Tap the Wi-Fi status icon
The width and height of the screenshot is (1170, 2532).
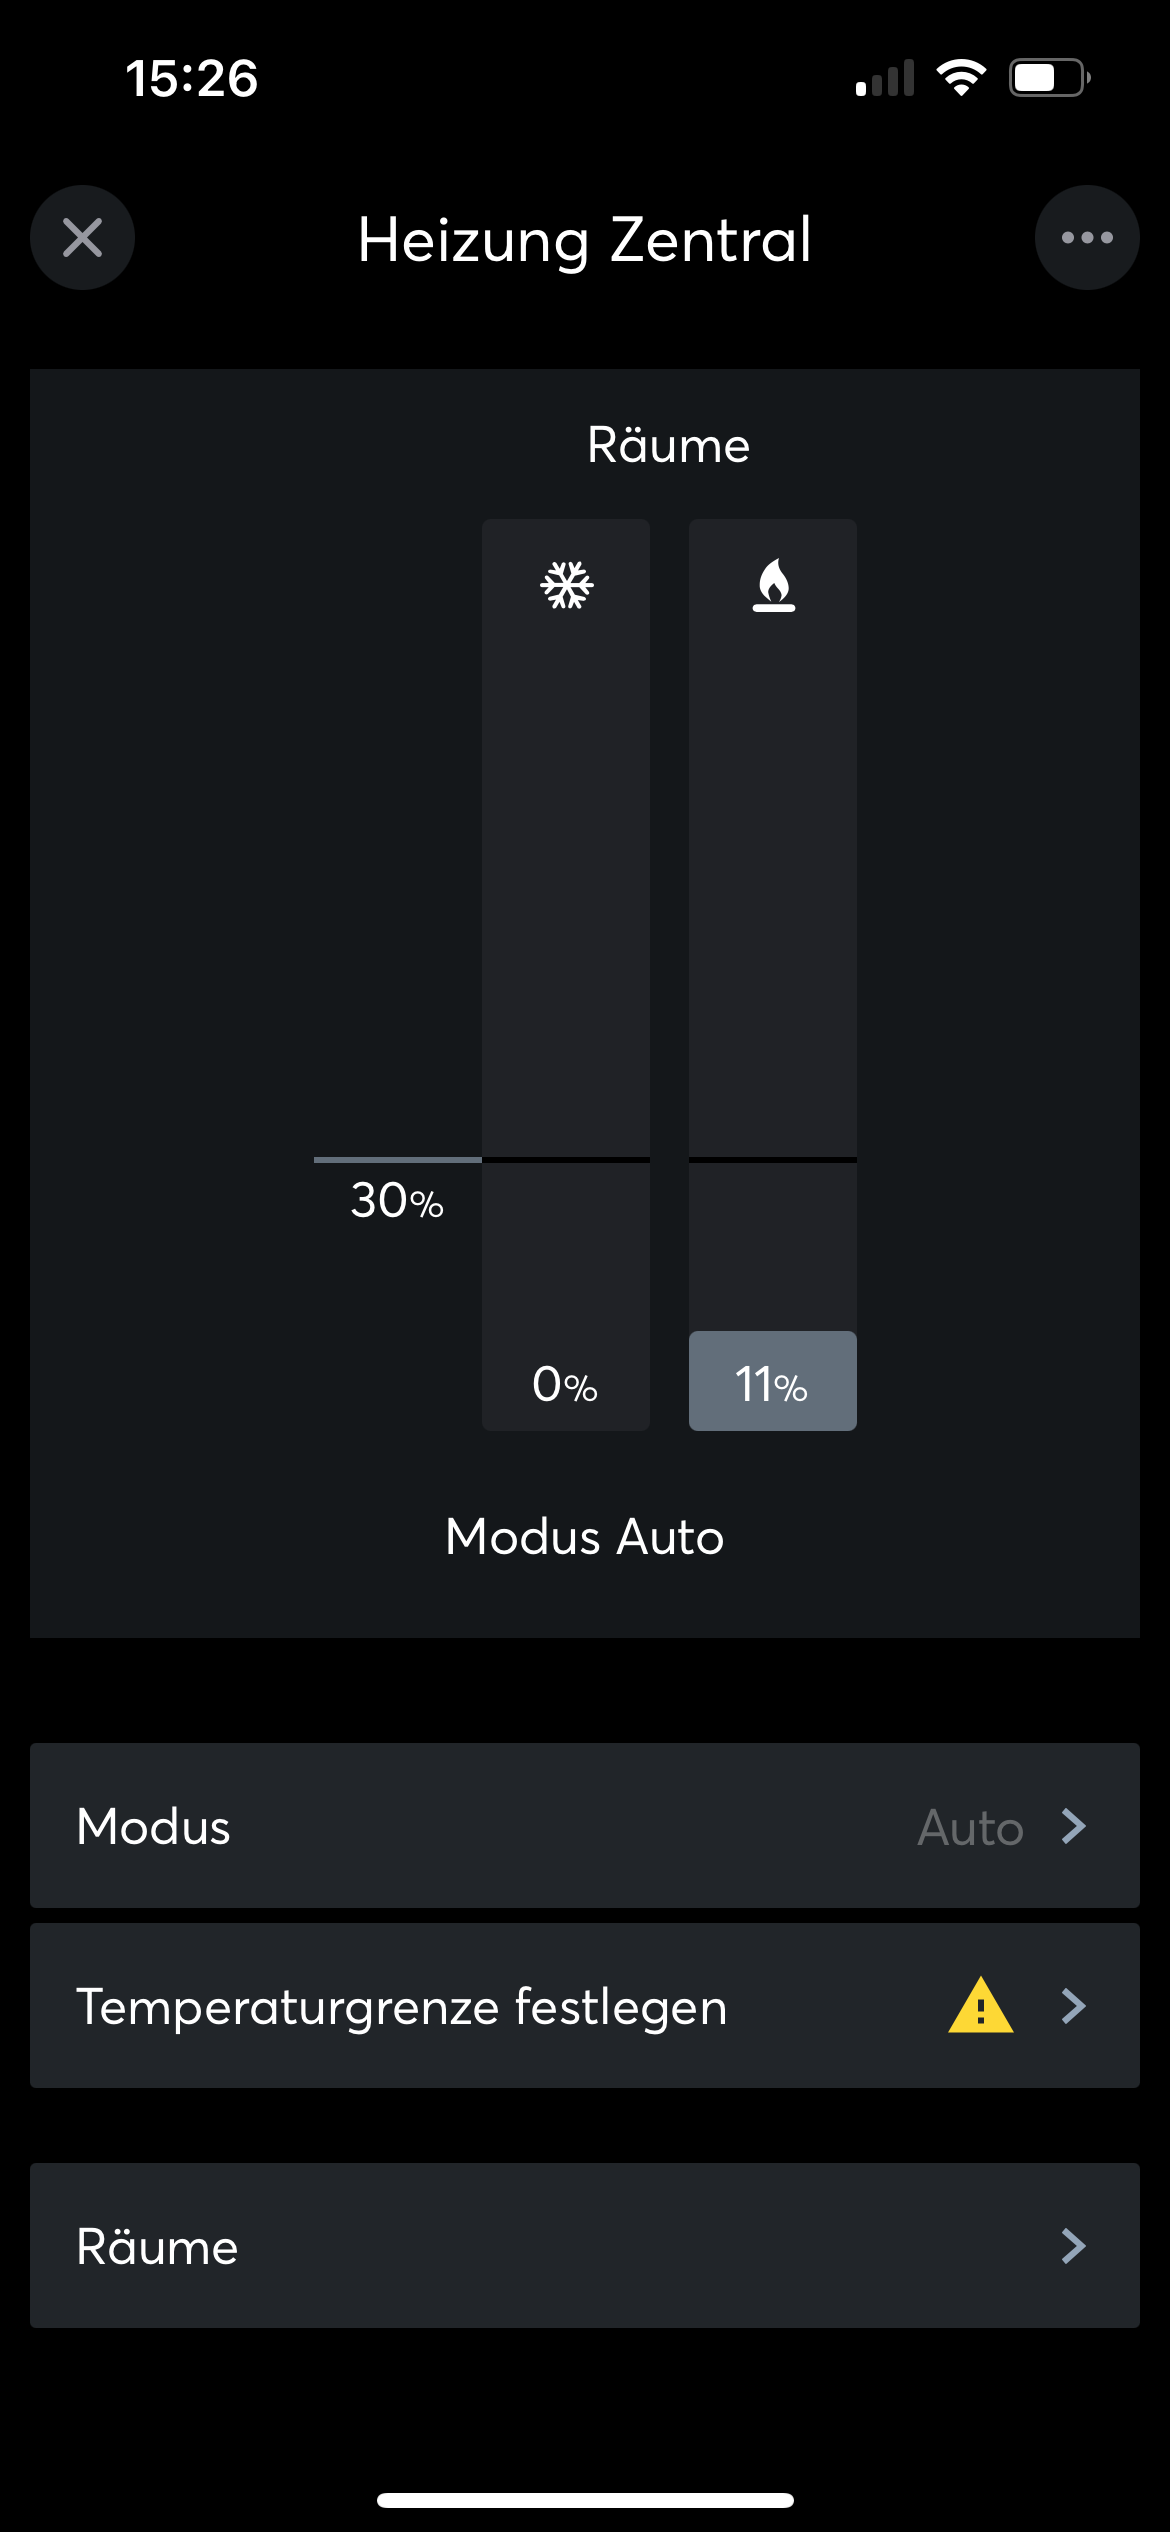[961, 78]
